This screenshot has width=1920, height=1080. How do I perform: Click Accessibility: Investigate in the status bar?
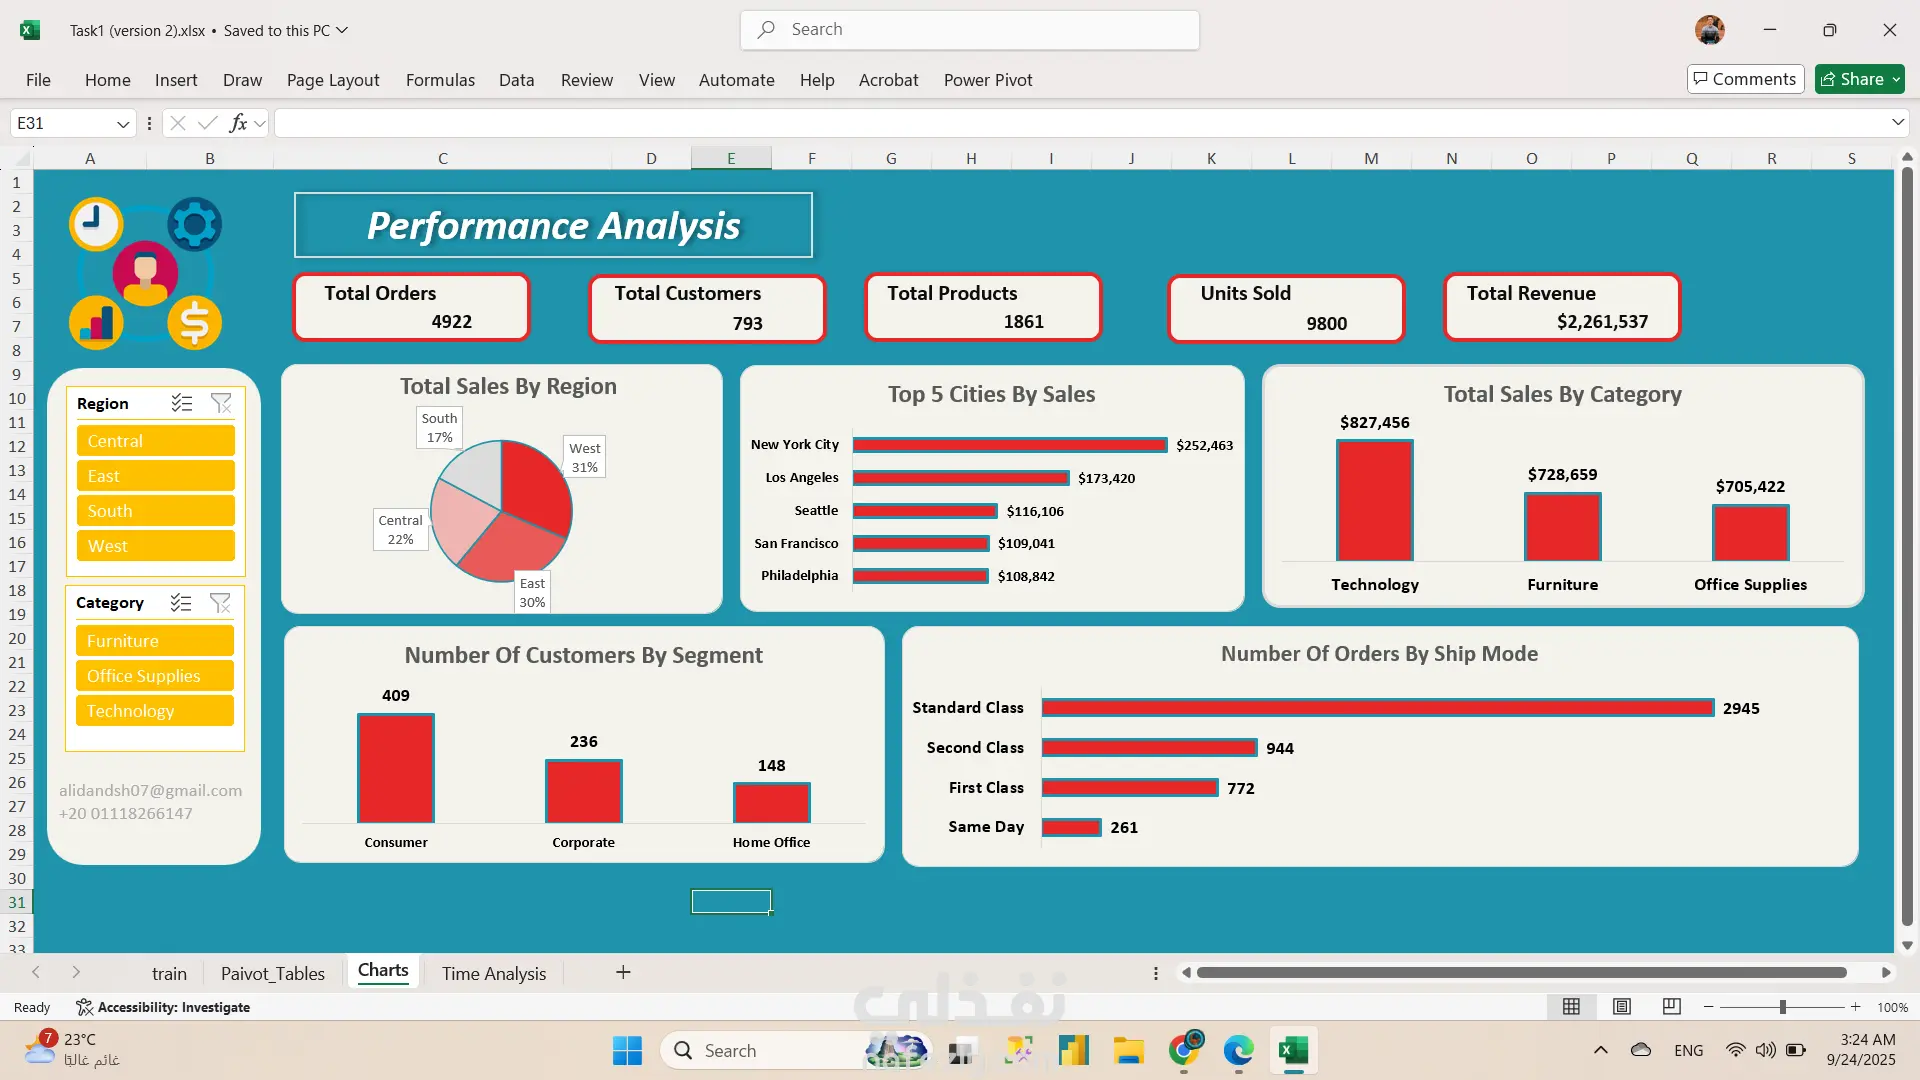163,1007
